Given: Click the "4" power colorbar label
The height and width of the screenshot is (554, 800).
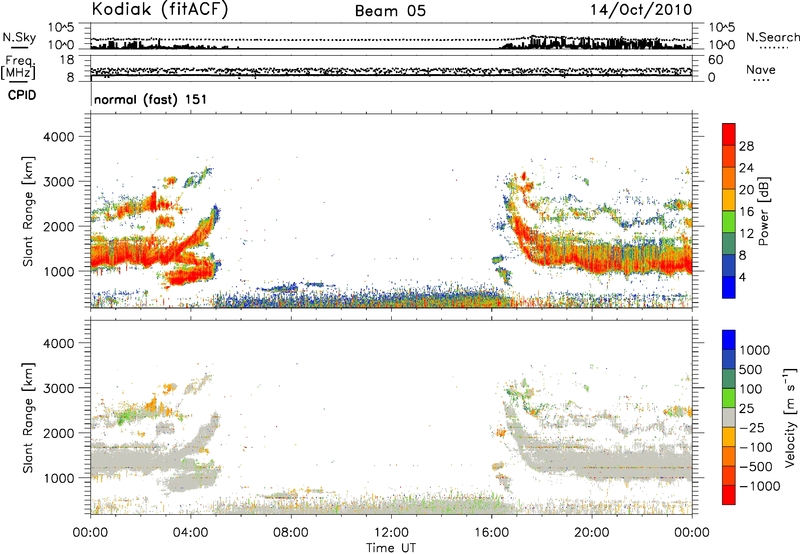Looking at the screenshot, I should coord(742,278).
